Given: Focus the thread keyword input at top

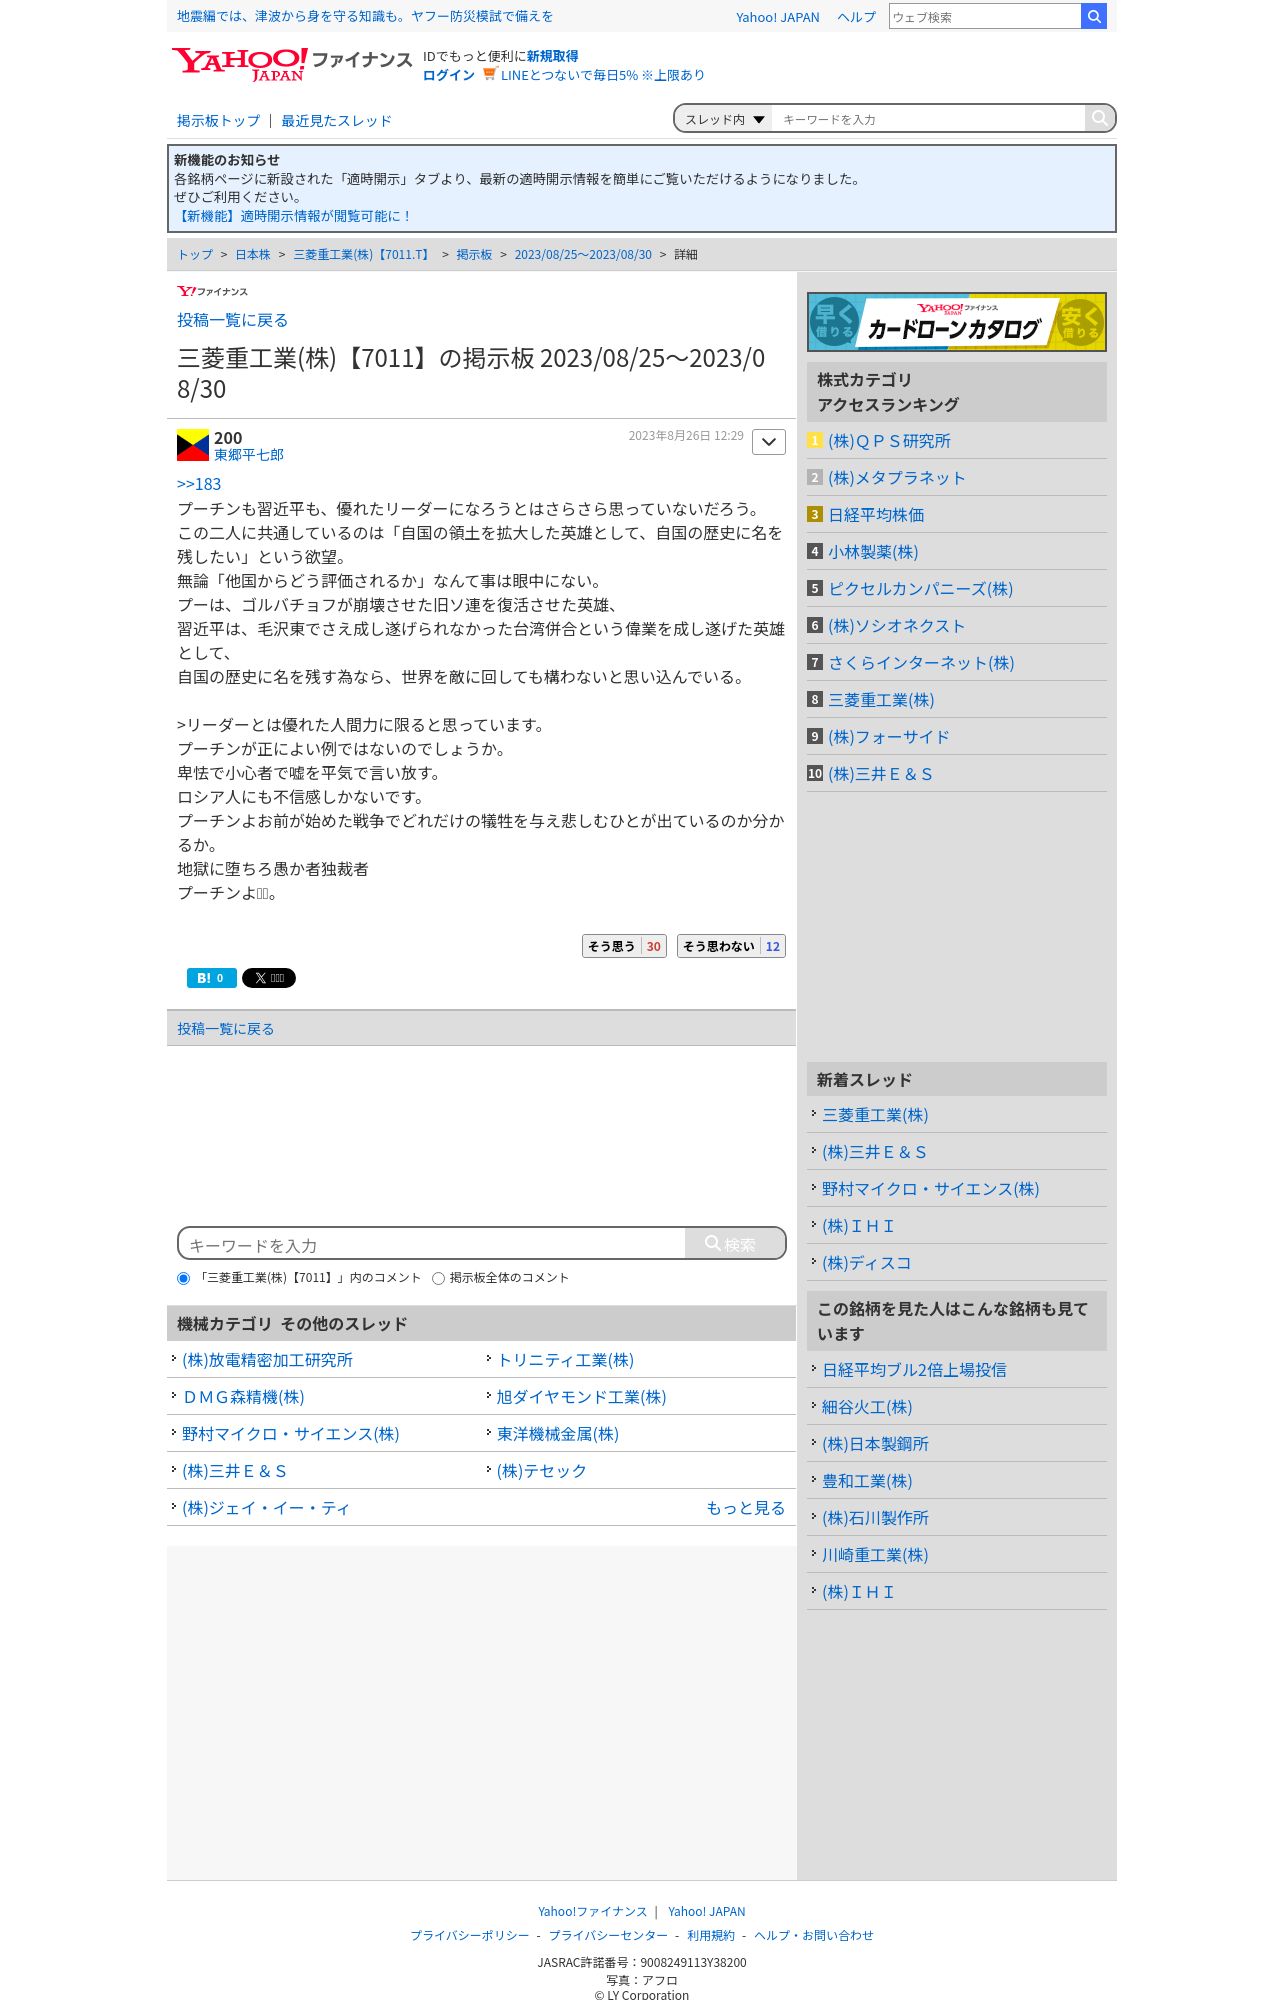Looking at the screenshot, I should click(929, 119).
